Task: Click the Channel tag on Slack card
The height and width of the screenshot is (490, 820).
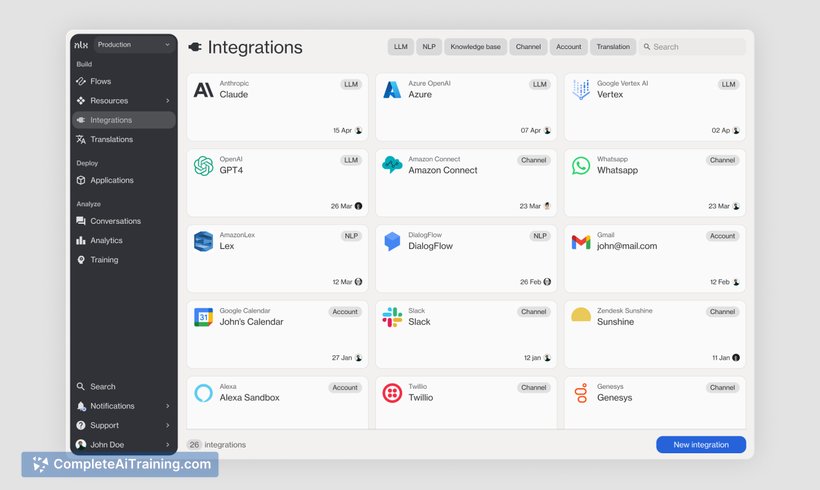Action: [x=533, y=312]
